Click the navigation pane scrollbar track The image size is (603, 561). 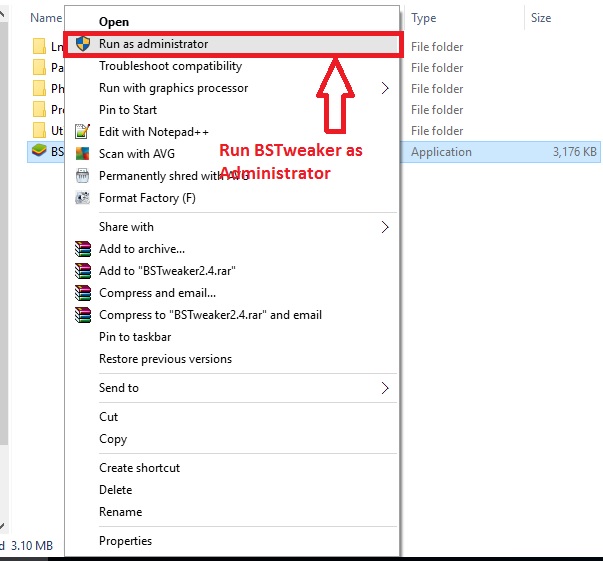(x=3, y=481)
